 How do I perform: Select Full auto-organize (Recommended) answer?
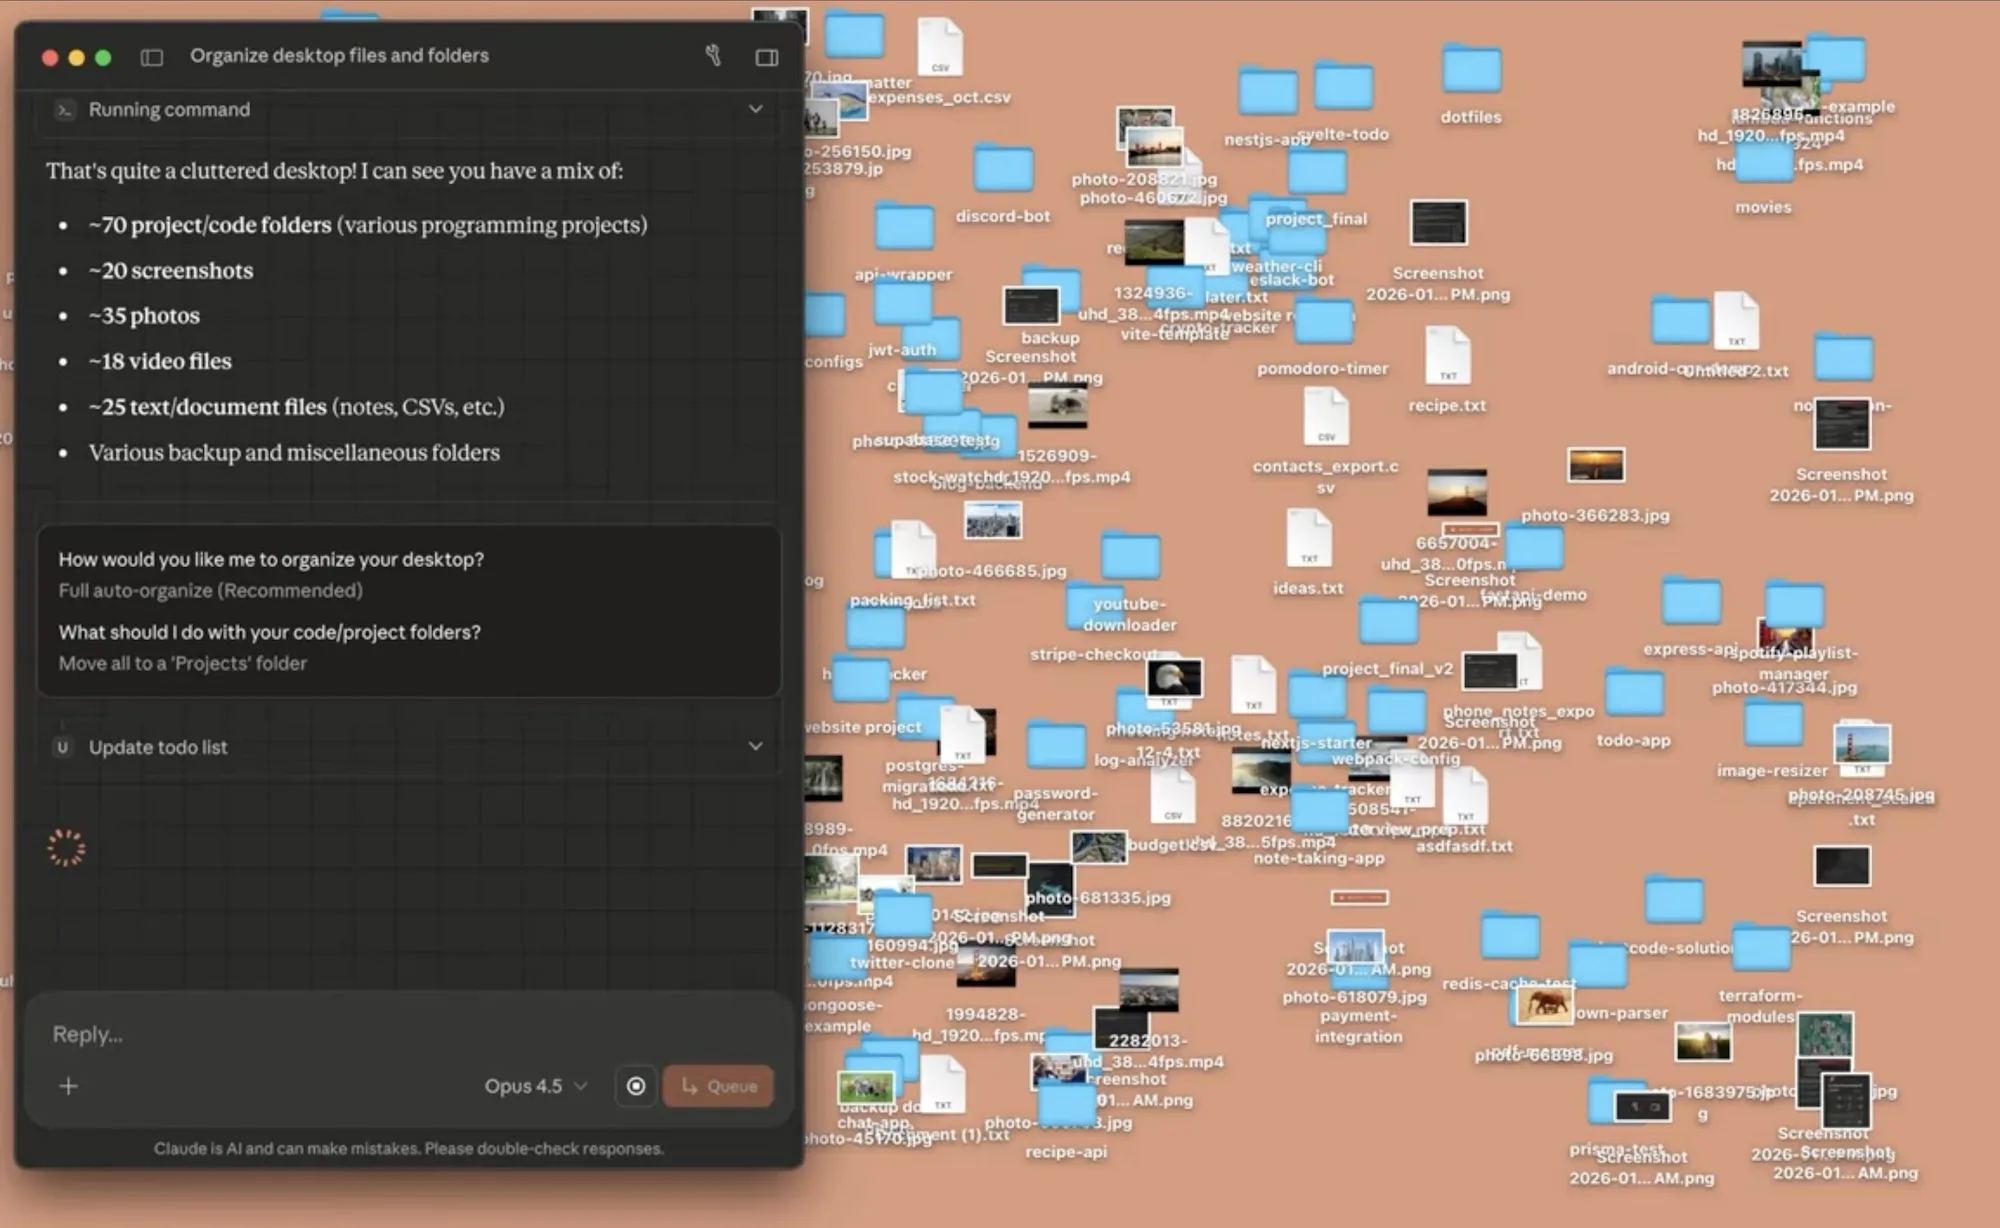[x=210, y=590]
